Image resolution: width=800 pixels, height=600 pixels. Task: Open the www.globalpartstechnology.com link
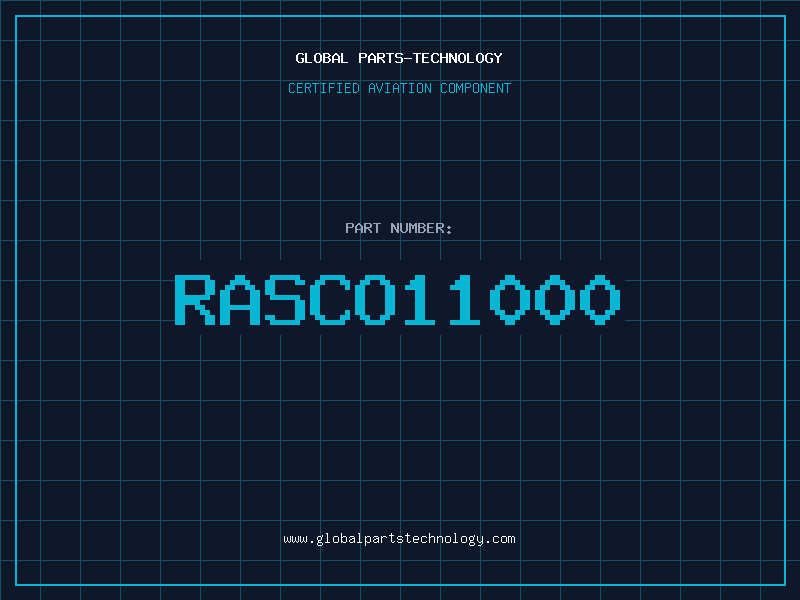tap(399, 539)
